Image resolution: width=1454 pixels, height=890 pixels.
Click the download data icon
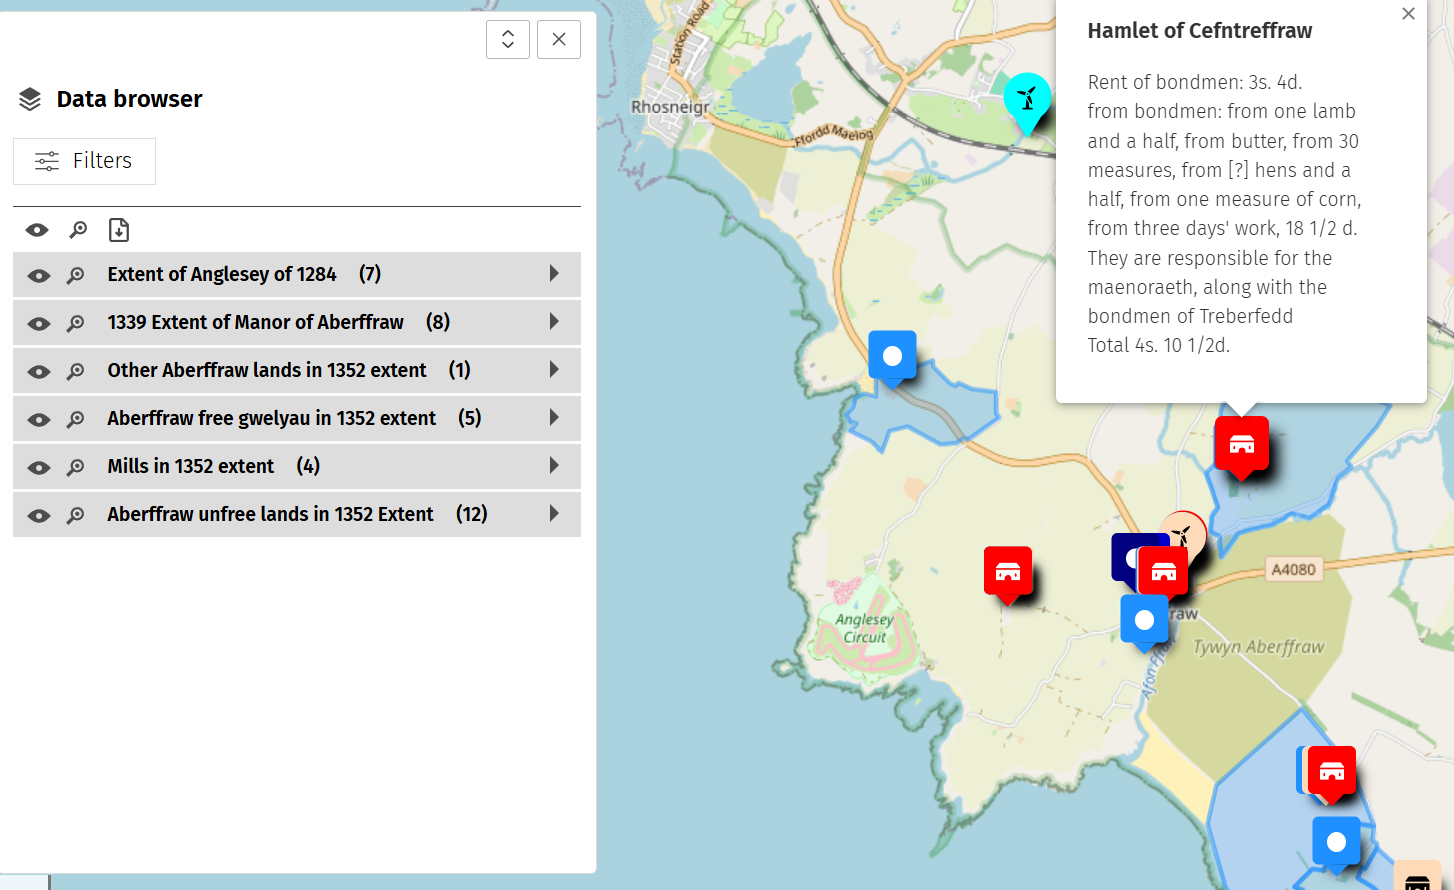[119, 230]
